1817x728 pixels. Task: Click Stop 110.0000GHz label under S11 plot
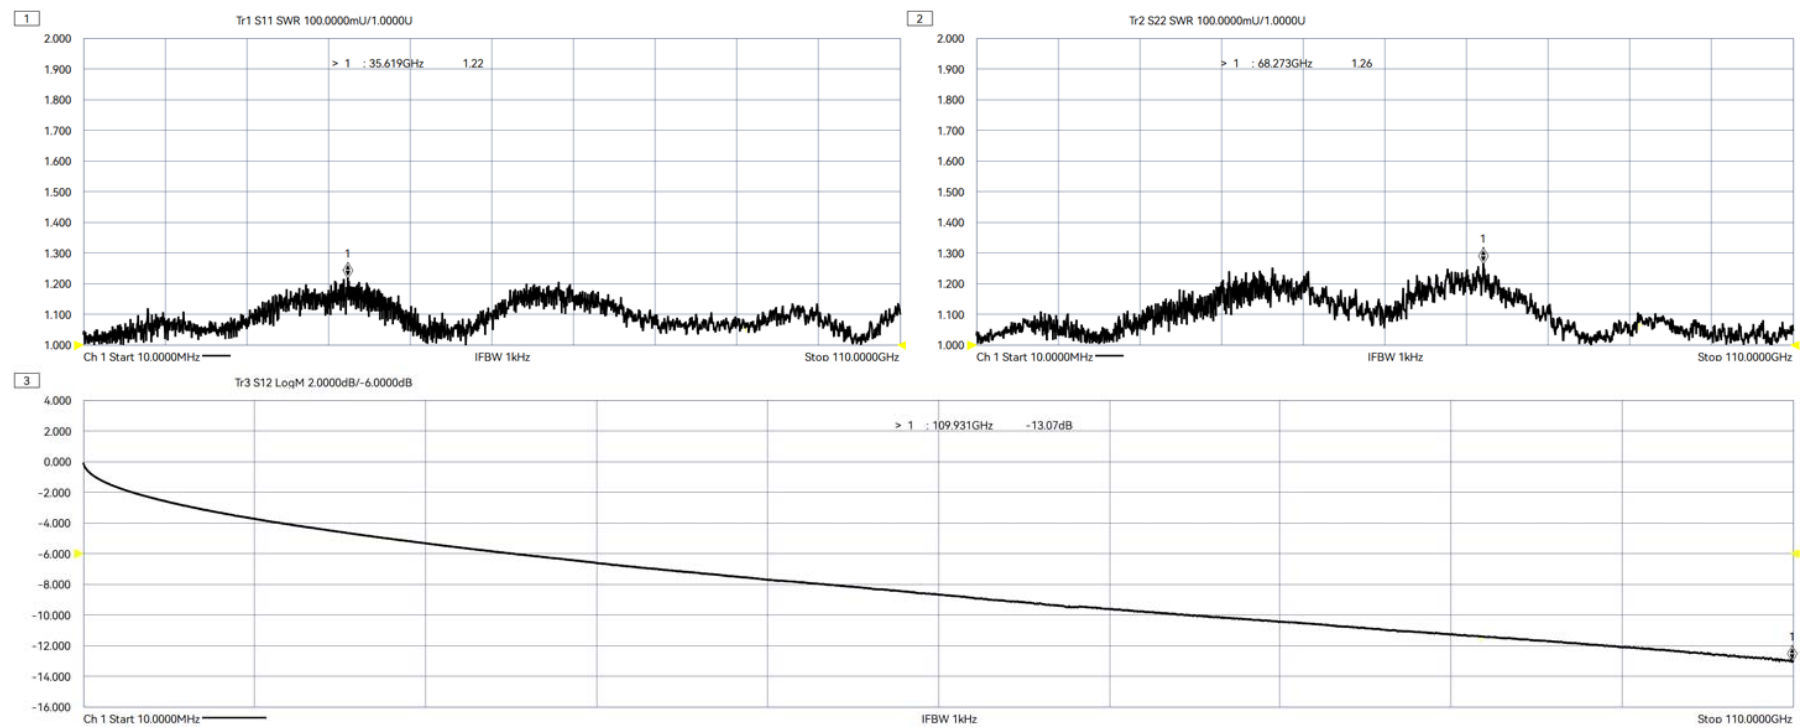(852, 356)
